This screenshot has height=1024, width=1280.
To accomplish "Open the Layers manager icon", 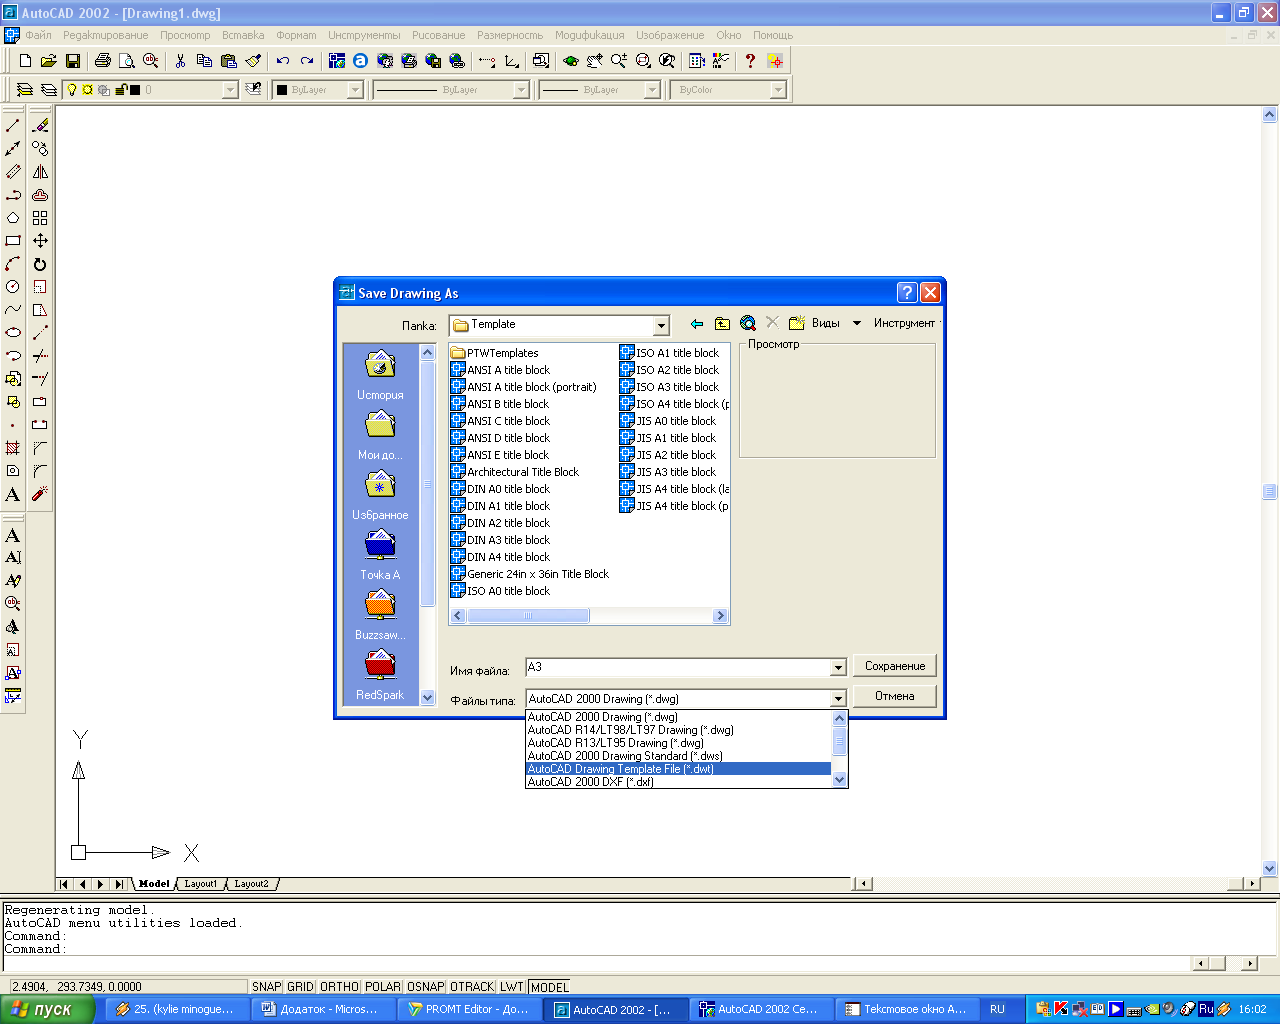I will [x=25, y=90].
